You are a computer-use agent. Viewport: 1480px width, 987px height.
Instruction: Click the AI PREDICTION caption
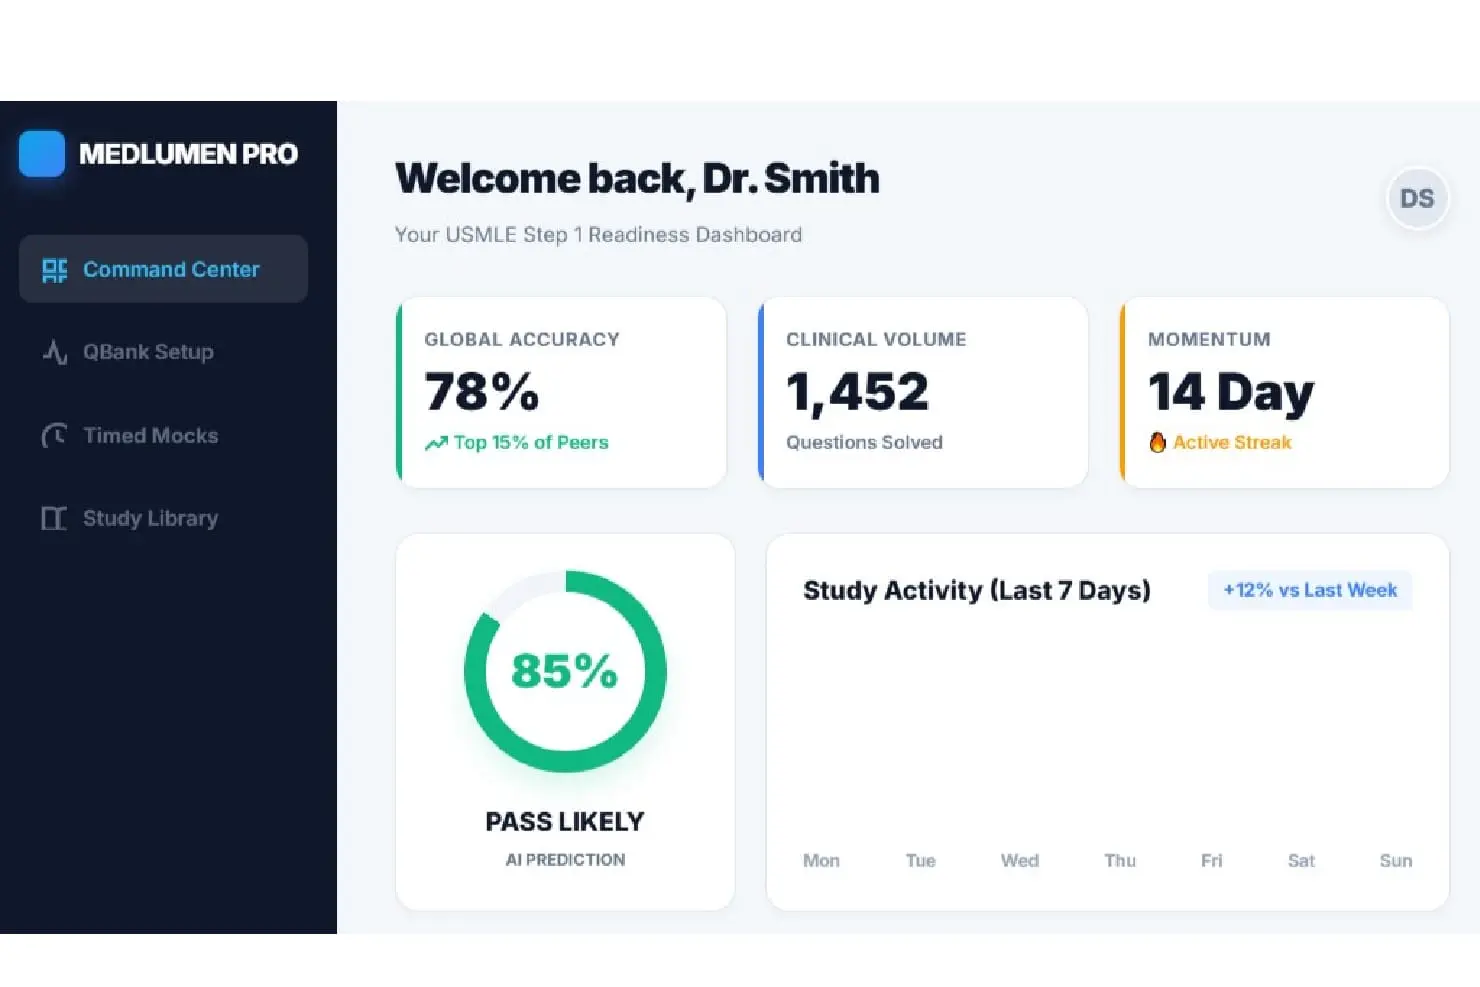click(565, 860)
